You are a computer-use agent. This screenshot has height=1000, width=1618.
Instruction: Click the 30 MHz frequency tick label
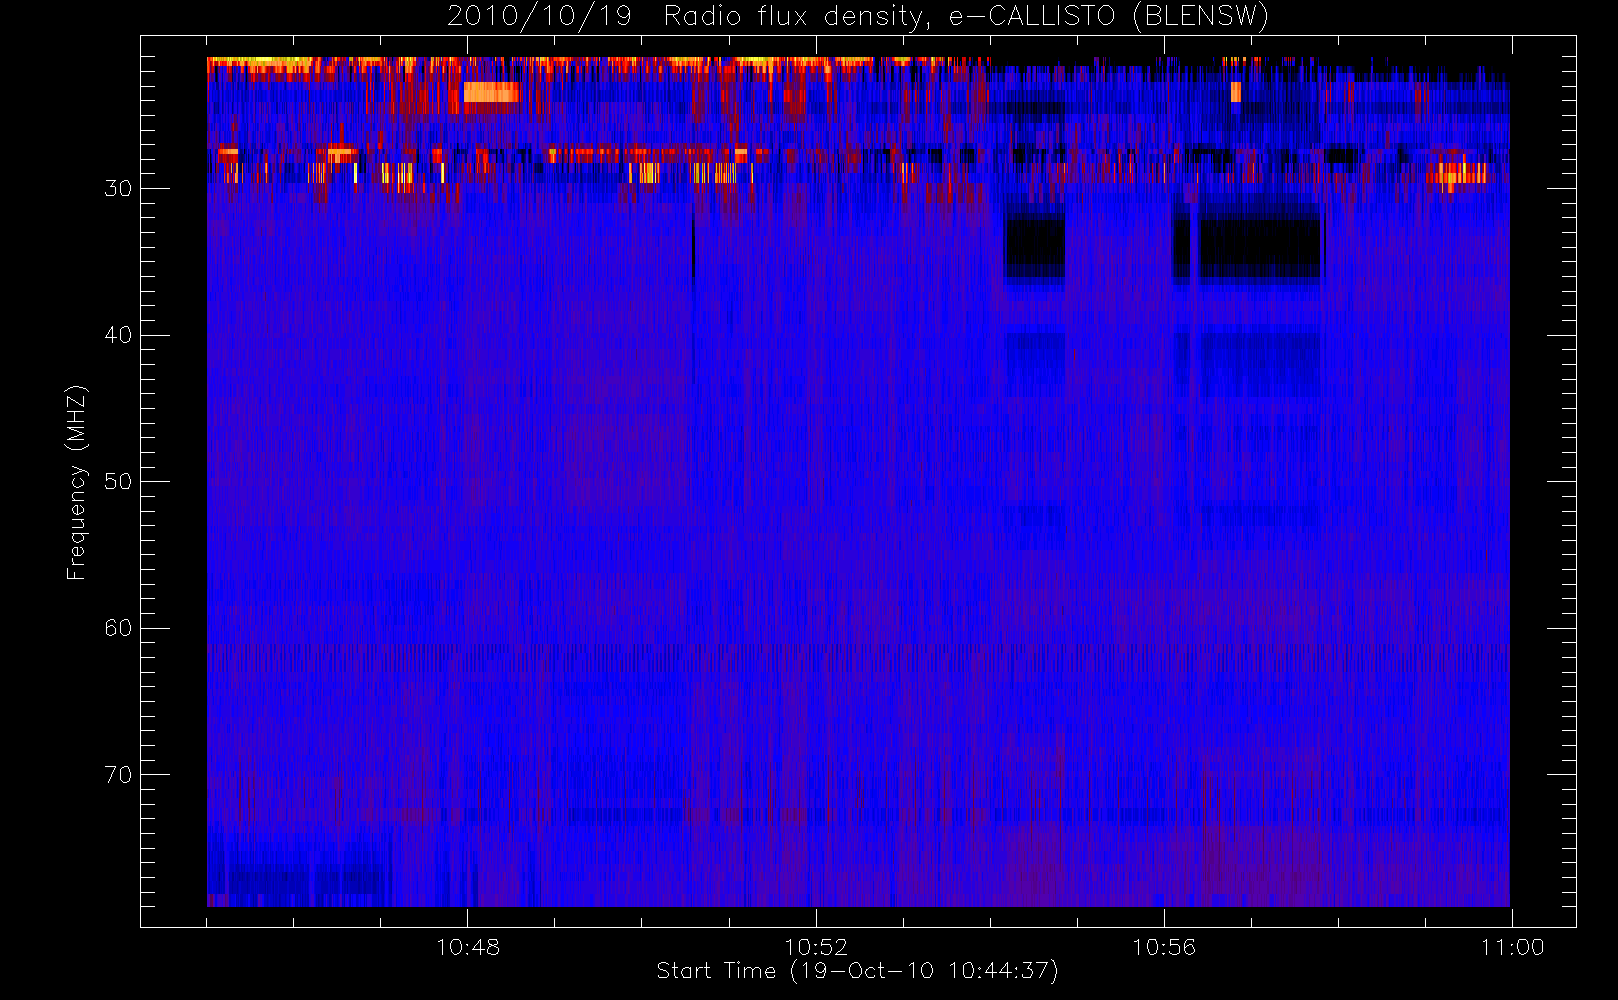point(118,188)
